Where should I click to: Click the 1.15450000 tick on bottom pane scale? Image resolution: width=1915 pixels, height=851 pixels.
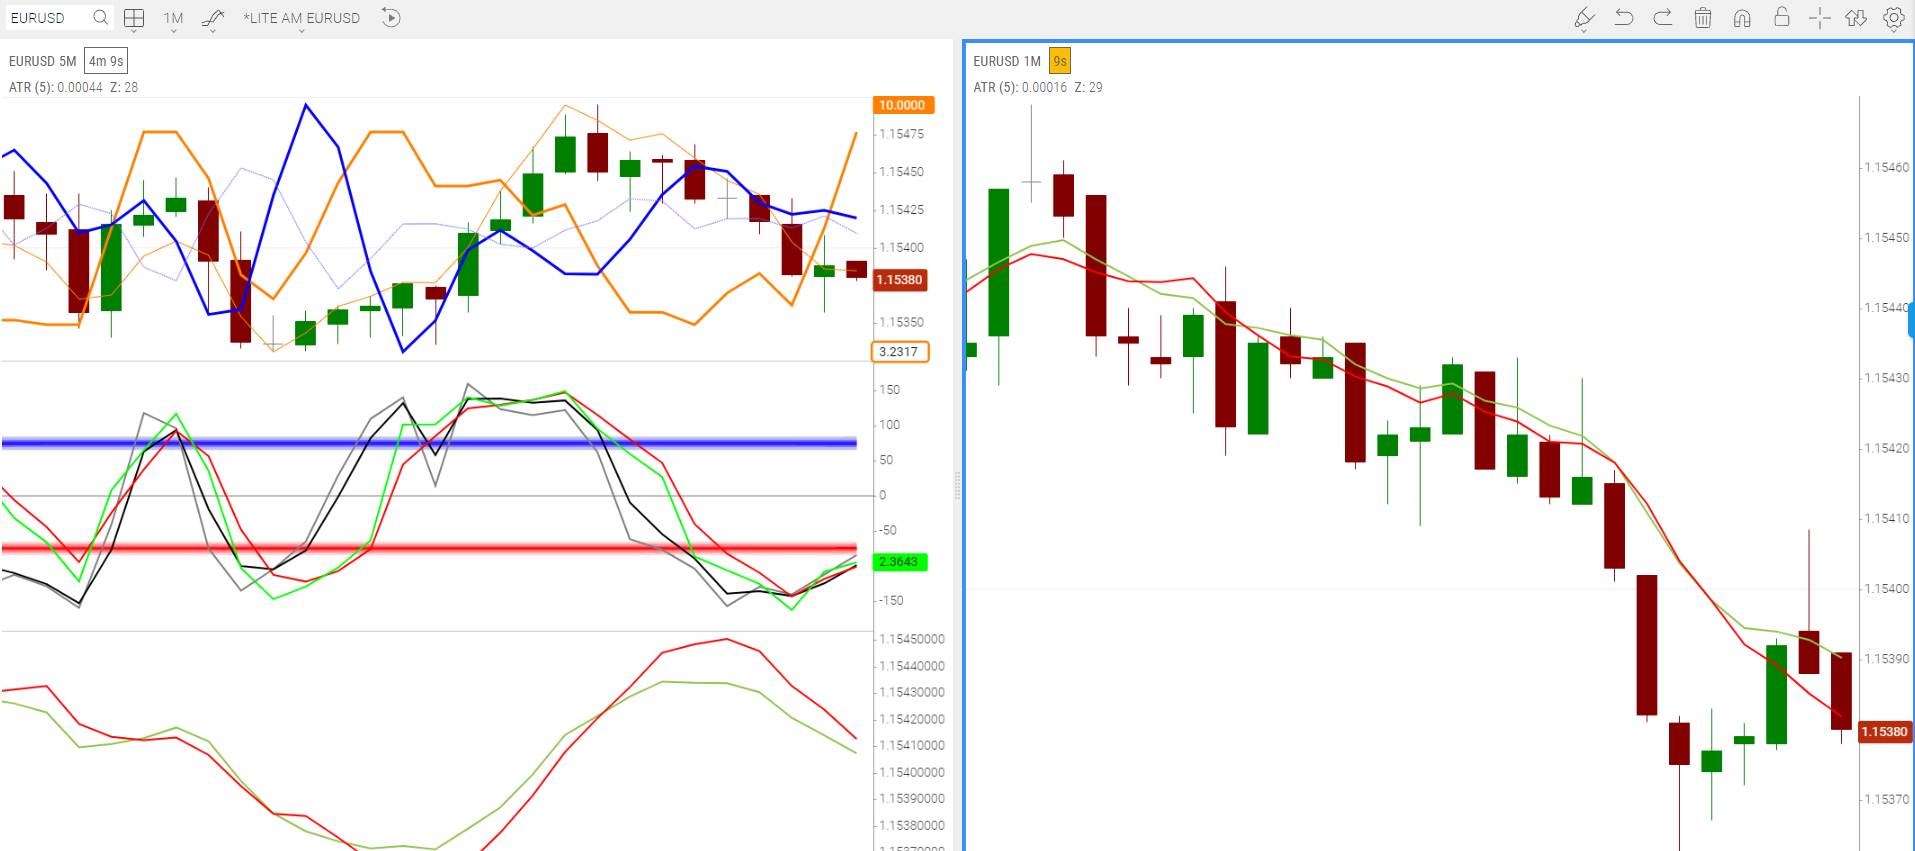[x=912, y=639]
